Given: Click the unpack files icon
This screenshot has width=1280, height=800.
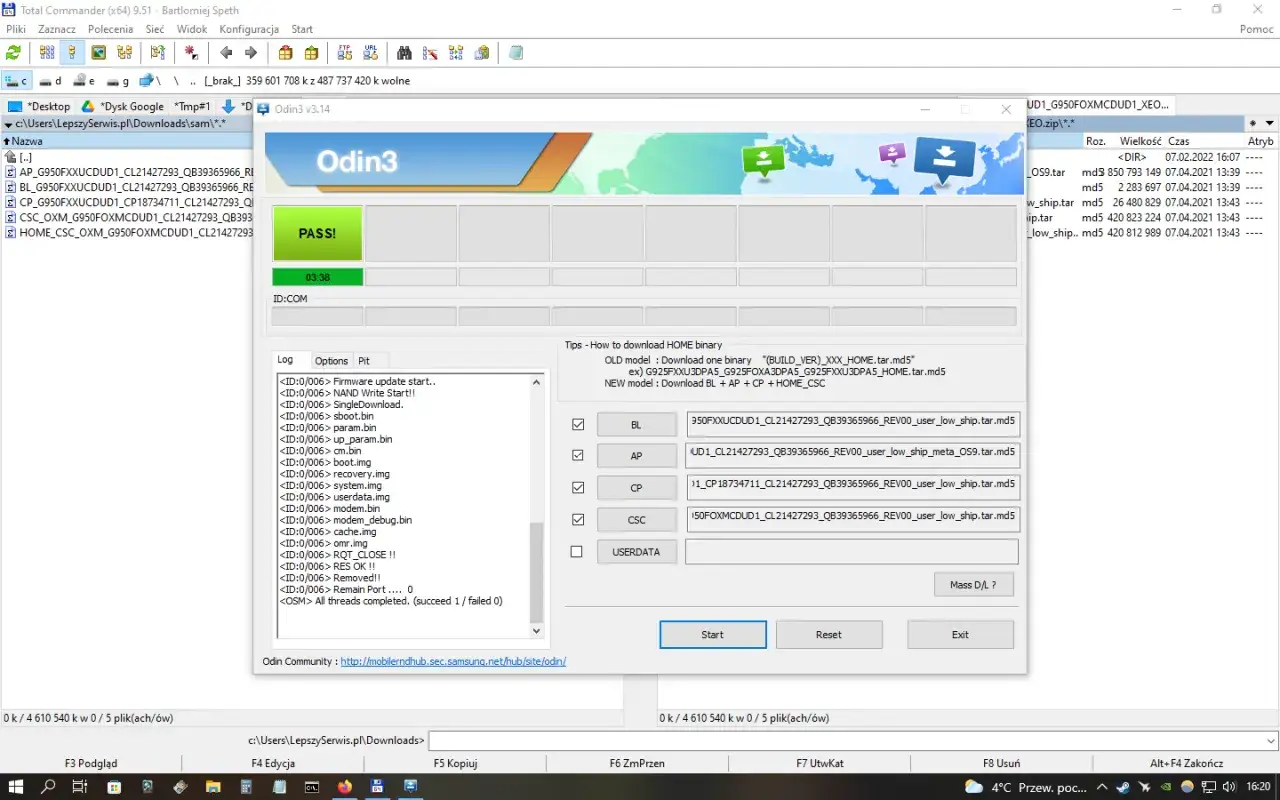Looking at the screenshot, I should [x=311, y=53].
